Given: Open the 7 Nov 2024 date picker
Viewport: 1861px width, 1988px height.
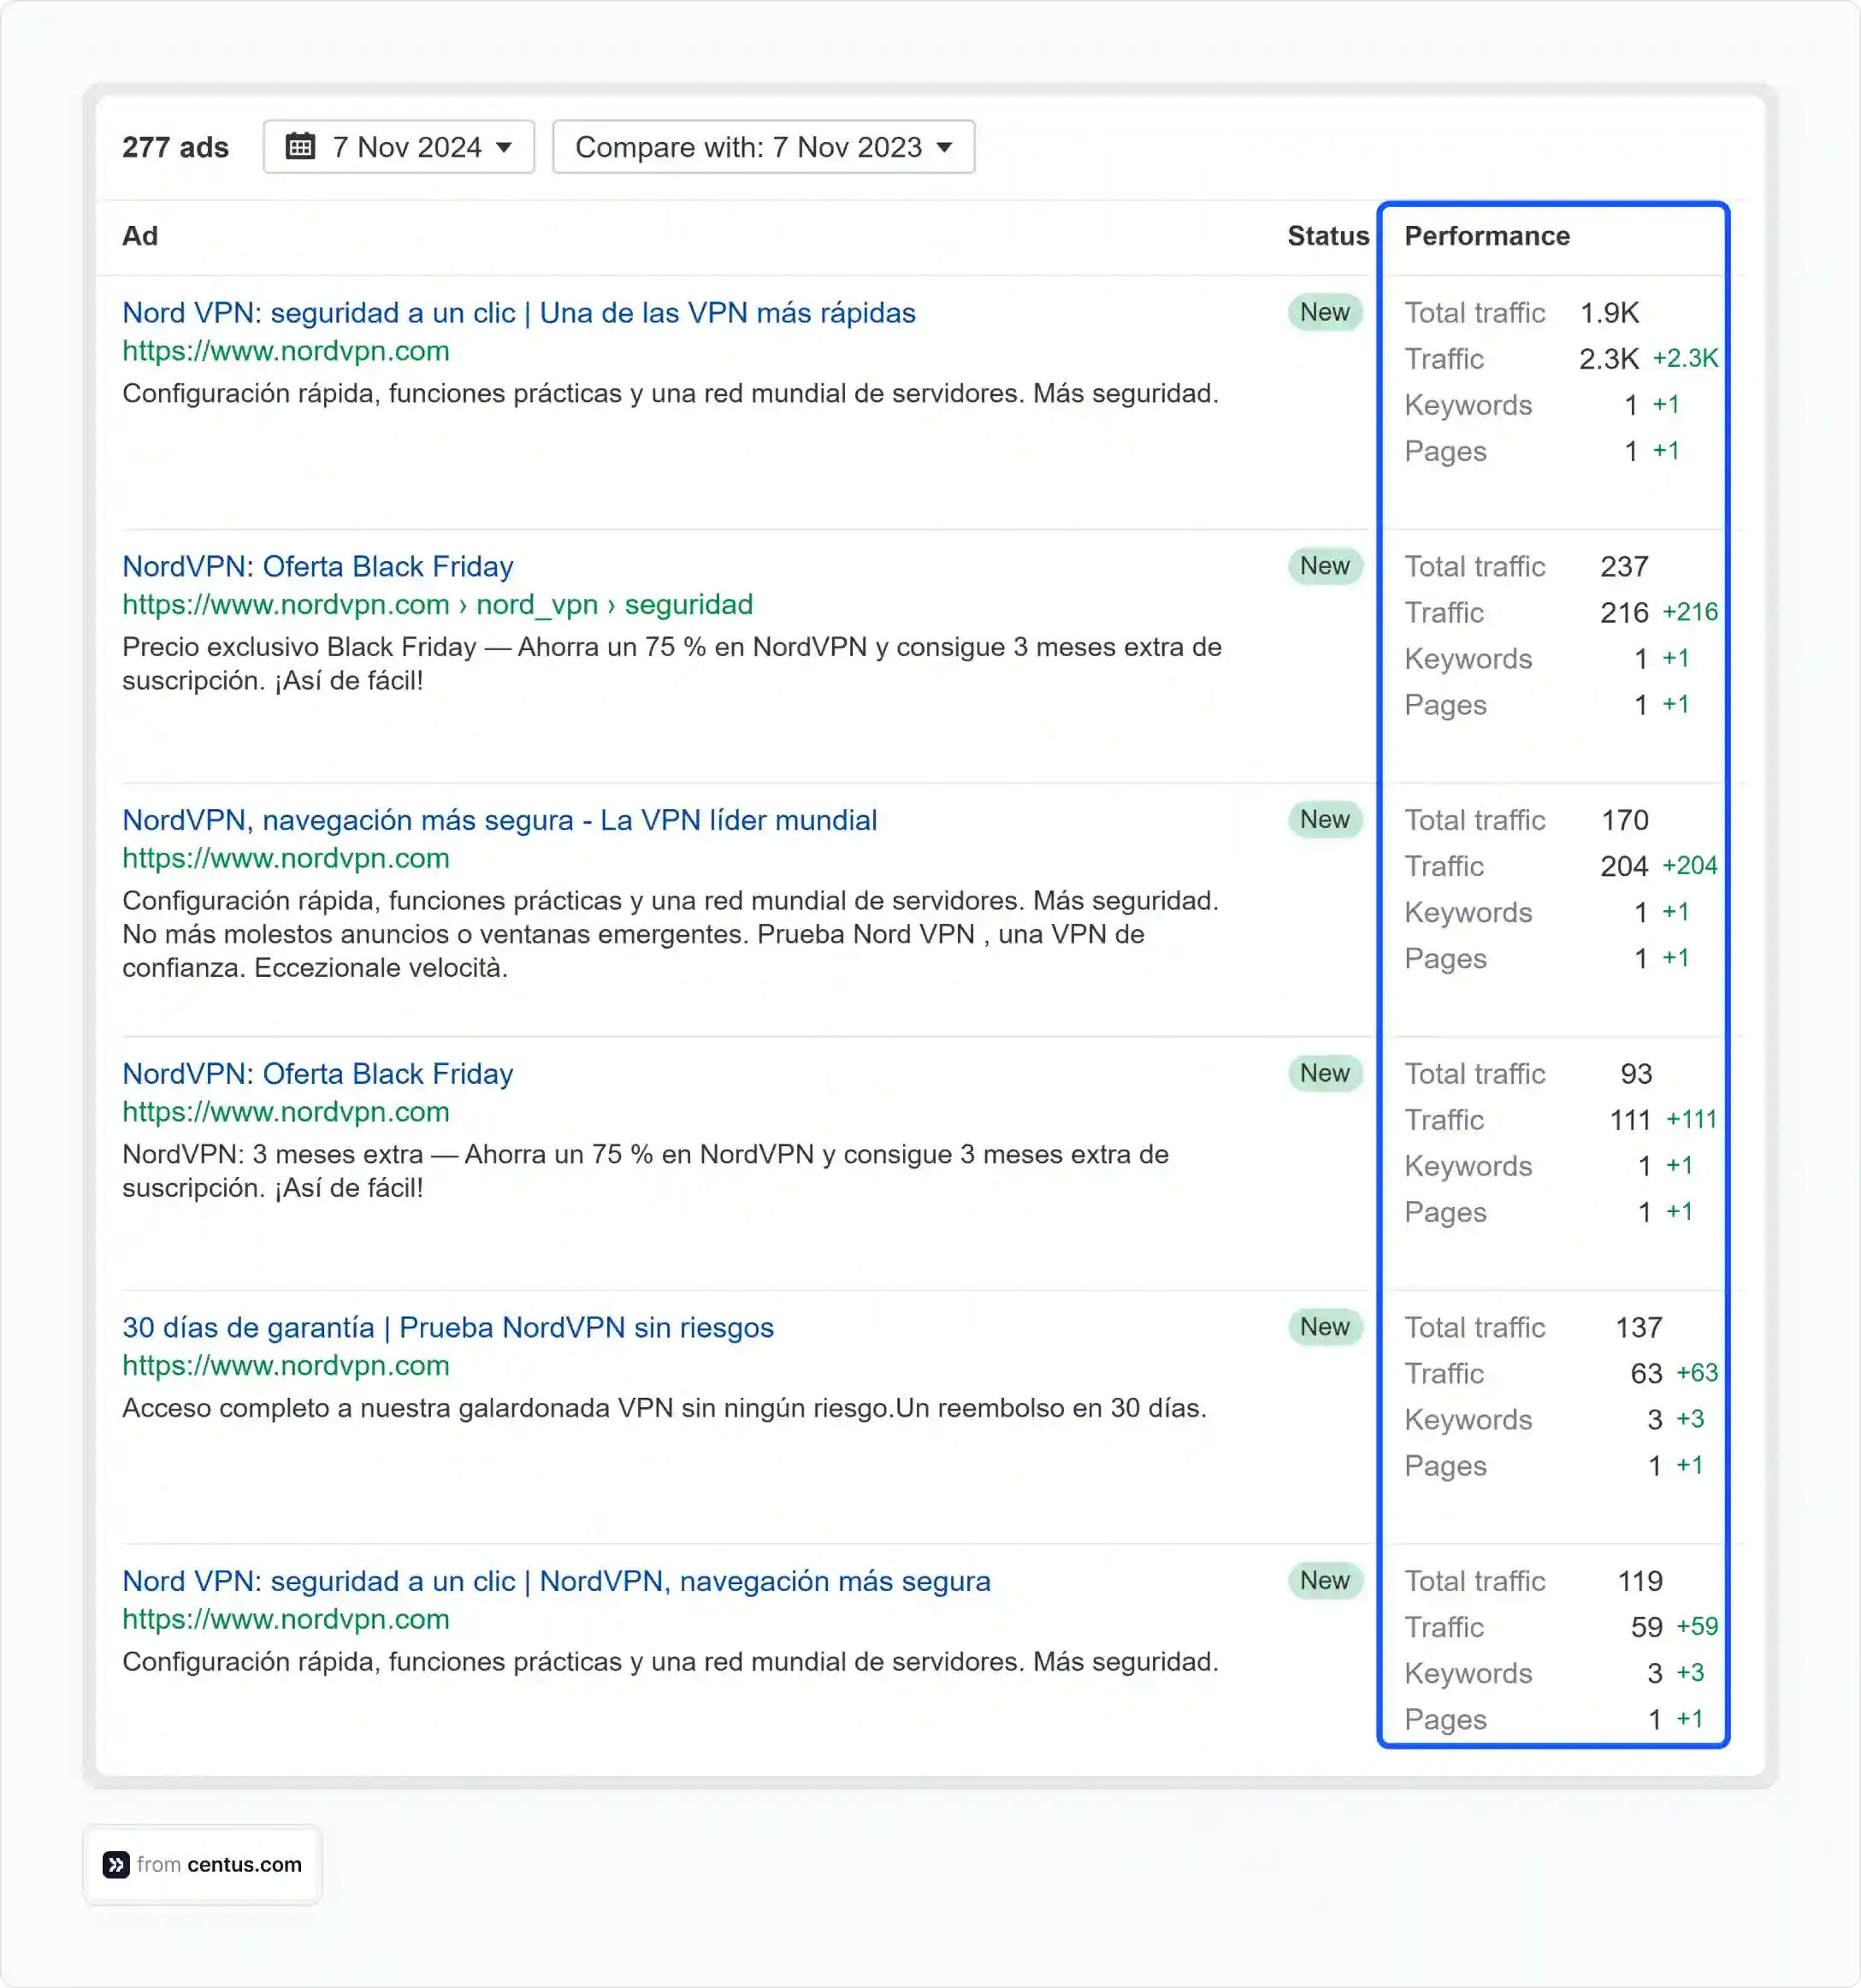Looking at the screenshot, I should (x=398, y=147).
